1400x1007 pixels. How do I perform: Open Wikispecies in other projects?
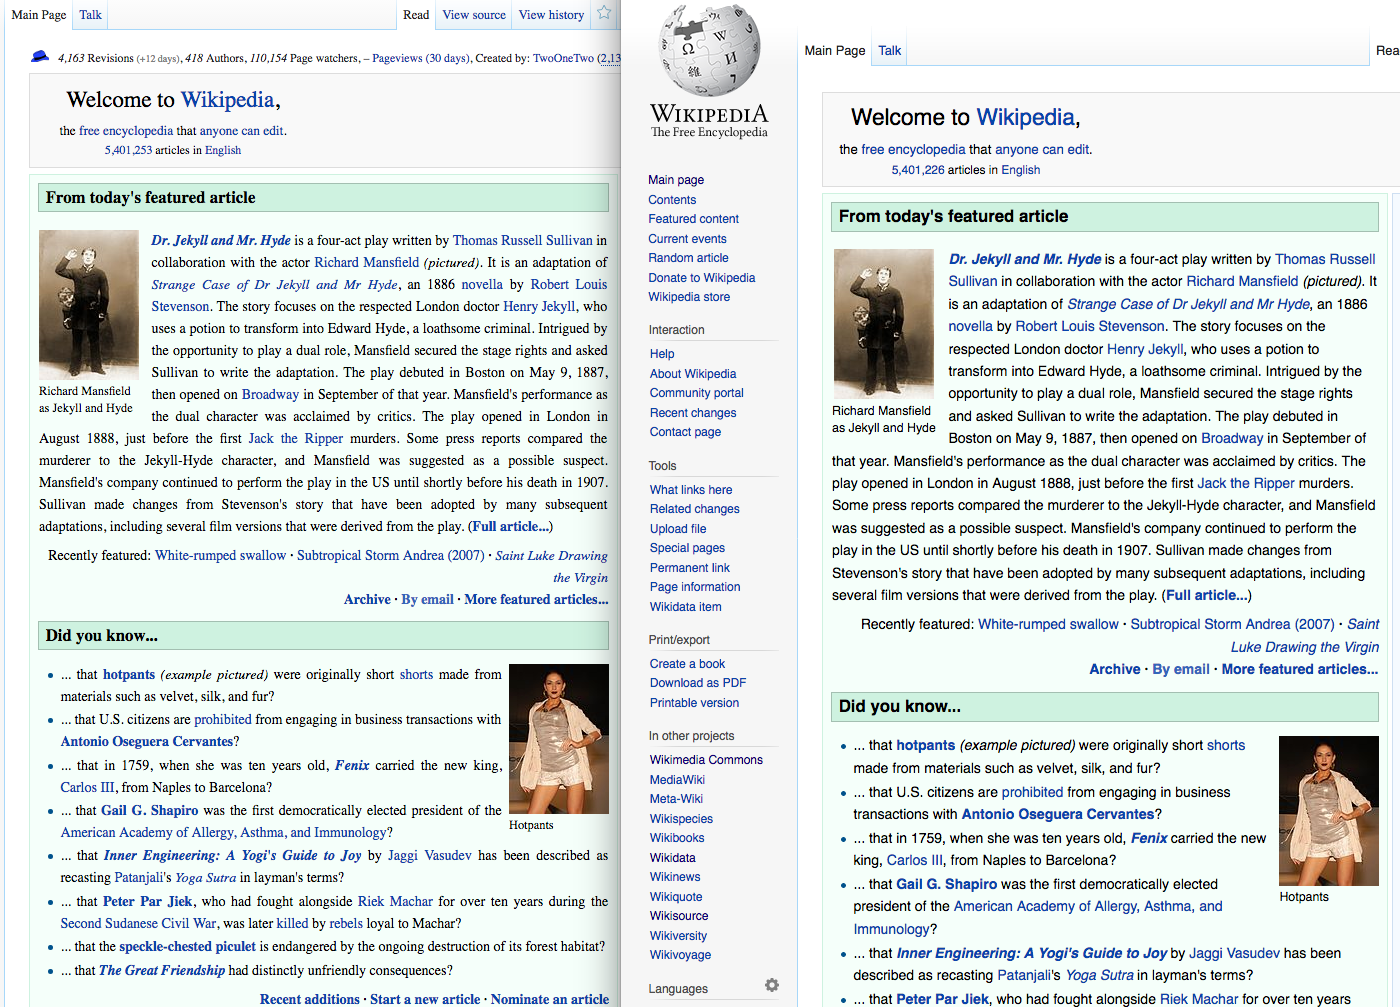(681, 819)
